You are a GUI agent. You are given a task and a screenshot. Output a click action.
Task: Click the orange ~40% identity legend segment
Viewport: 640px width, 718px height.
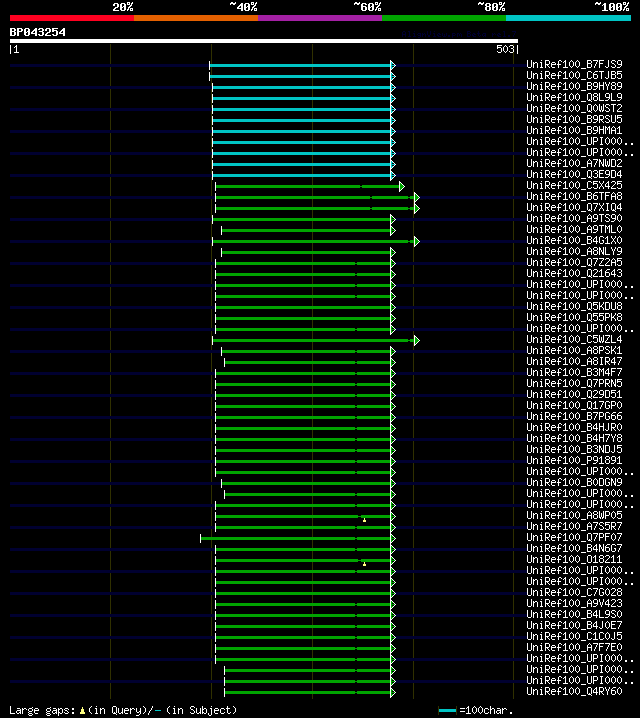(196, 18)
